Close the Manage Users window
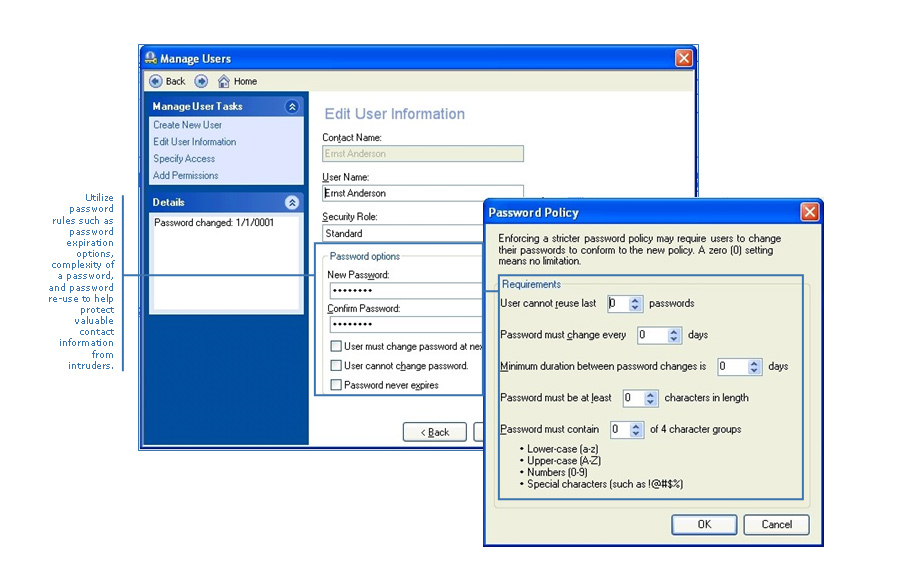910x584 pixels. tap(684, 58)
